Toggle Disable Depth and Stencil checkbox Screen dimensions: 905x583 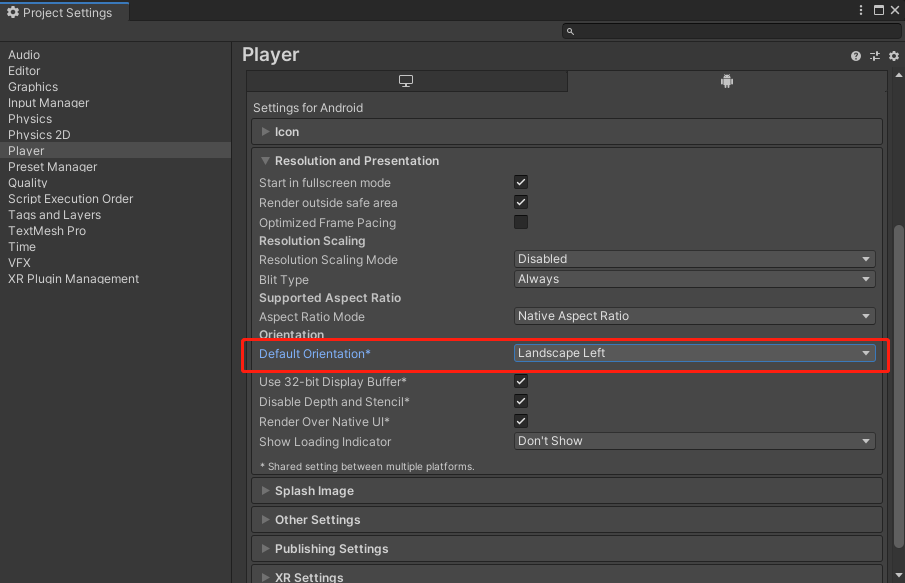(x=521, y=401)
